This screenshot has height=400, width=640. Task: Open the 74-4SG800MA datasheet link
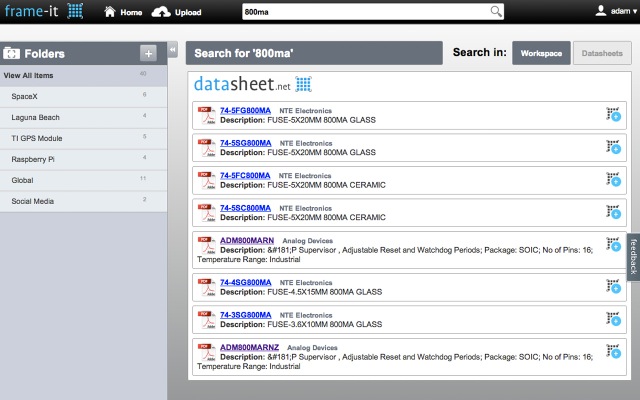[x=246, y=282]
